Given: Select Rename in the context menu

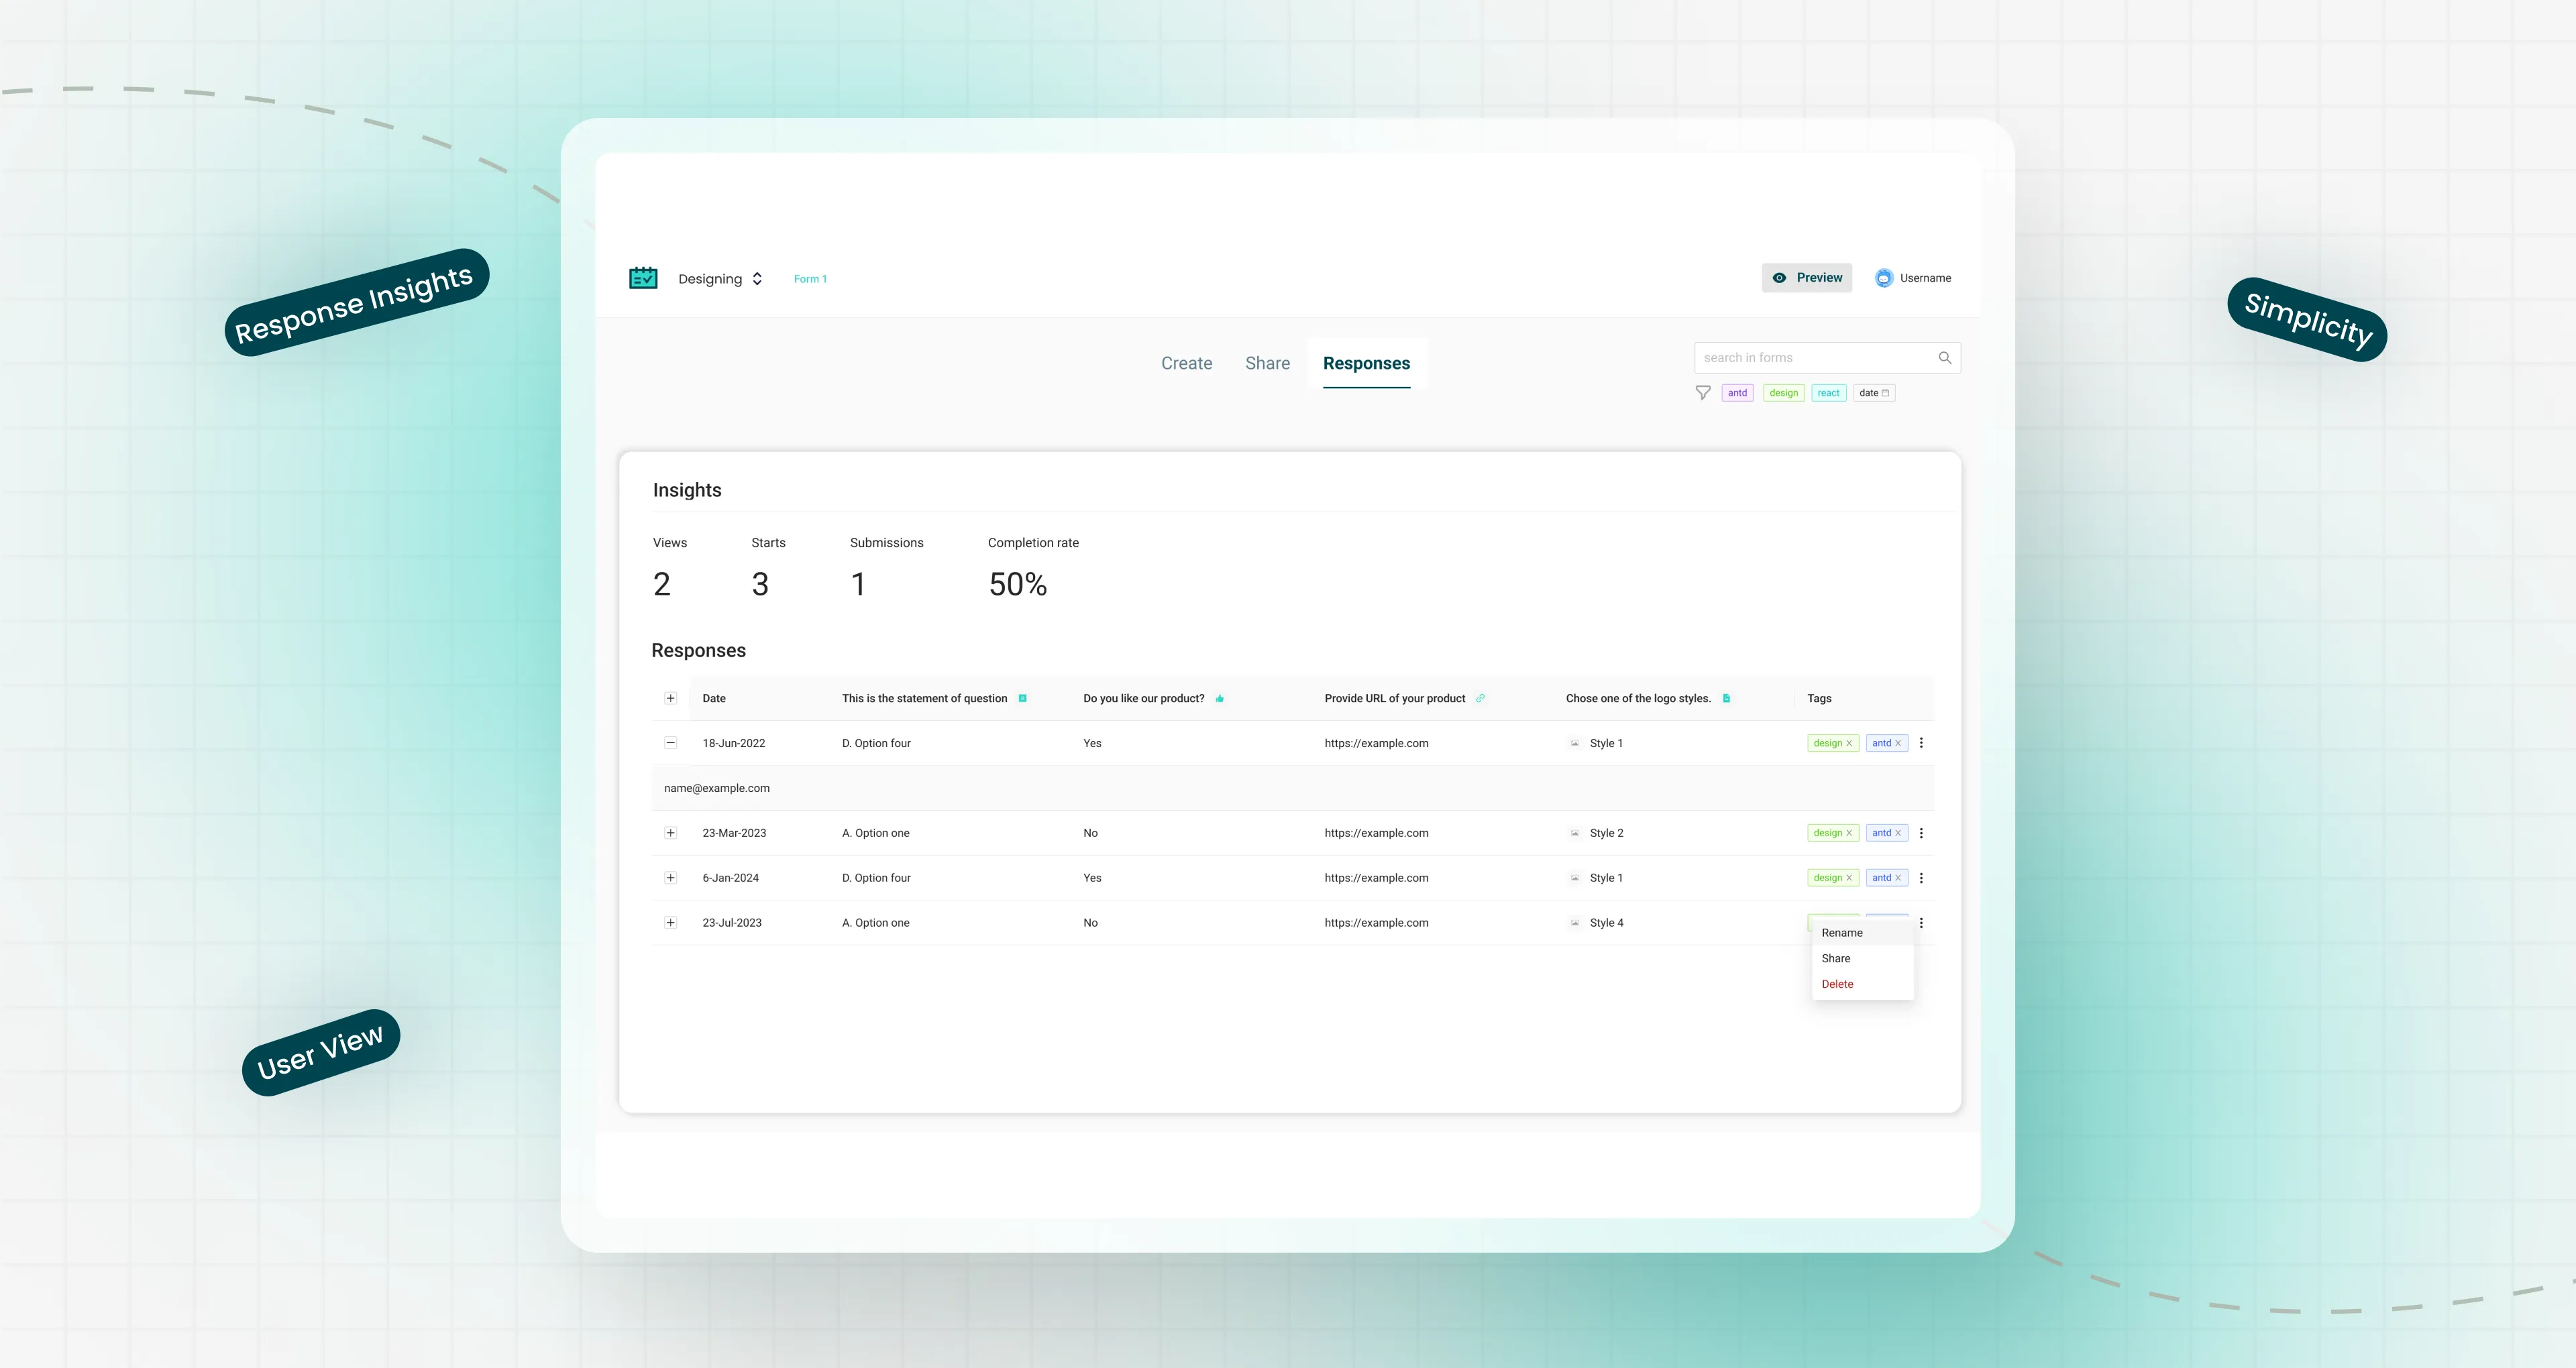Looking at the screenshot, I should [1842, 932].
